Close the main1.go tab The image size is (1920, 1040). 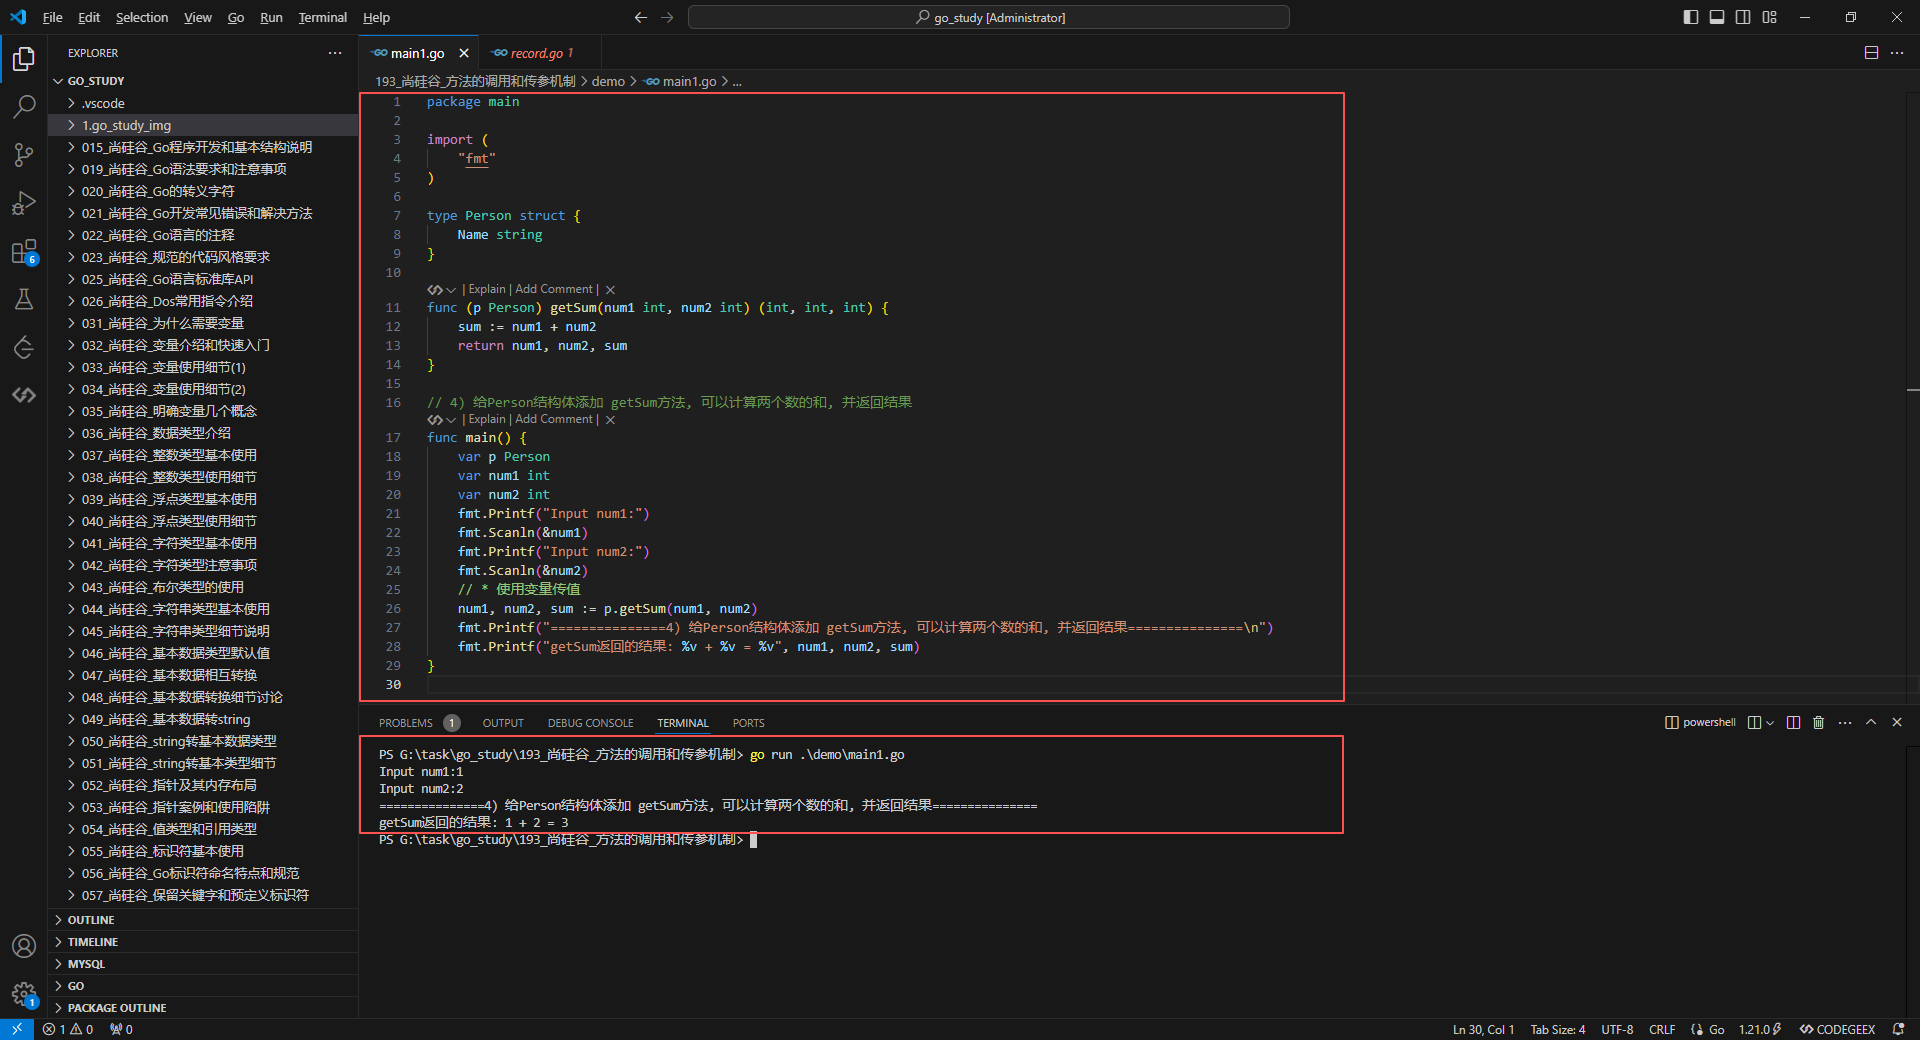[x=464, y=53]
